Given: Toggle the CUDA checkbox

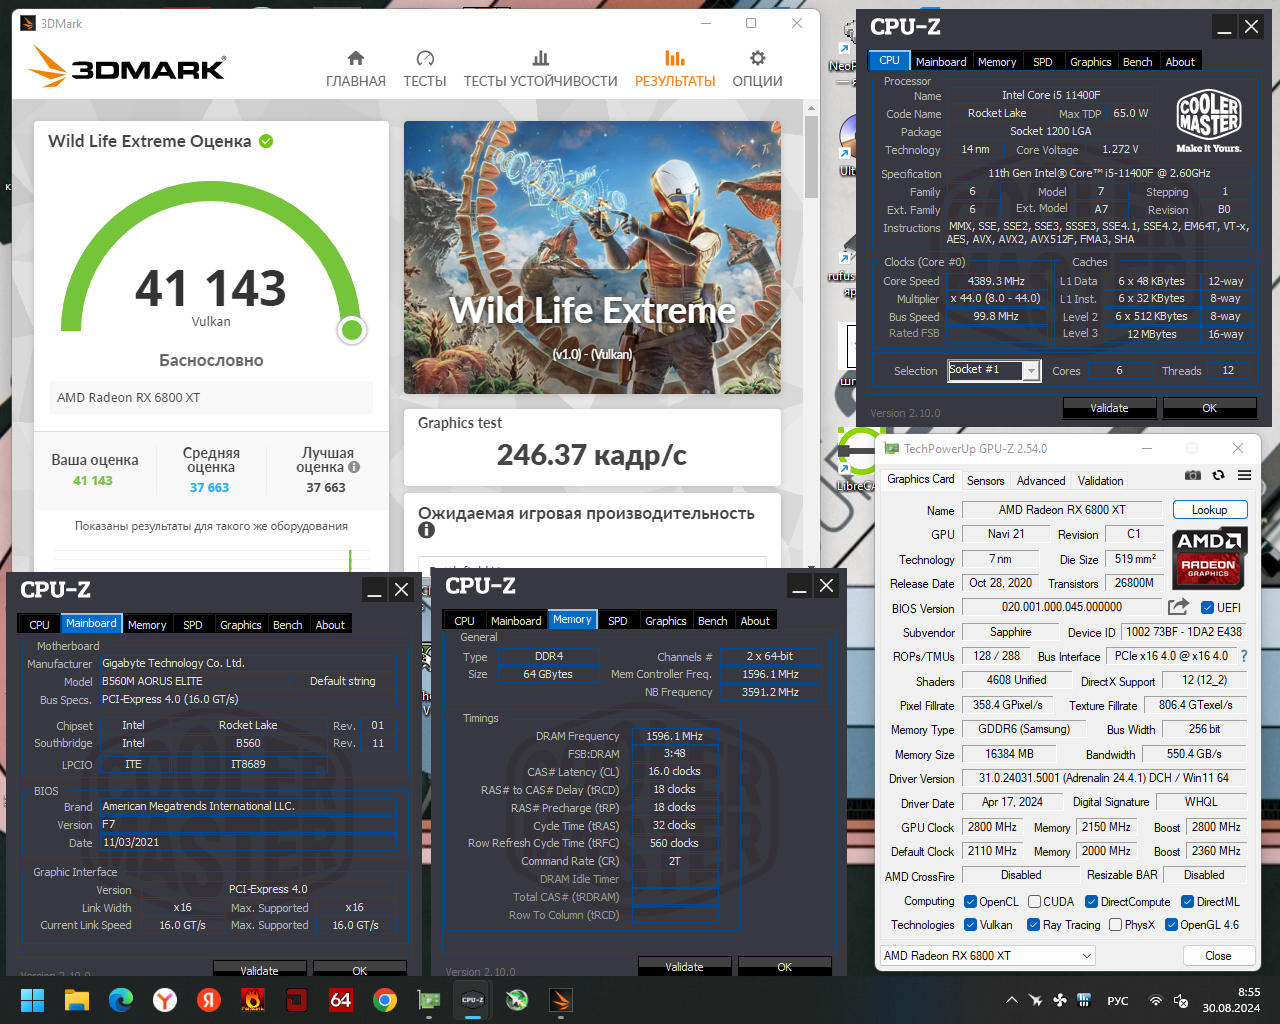Looking at the screenshot, I should point(1034,902).
